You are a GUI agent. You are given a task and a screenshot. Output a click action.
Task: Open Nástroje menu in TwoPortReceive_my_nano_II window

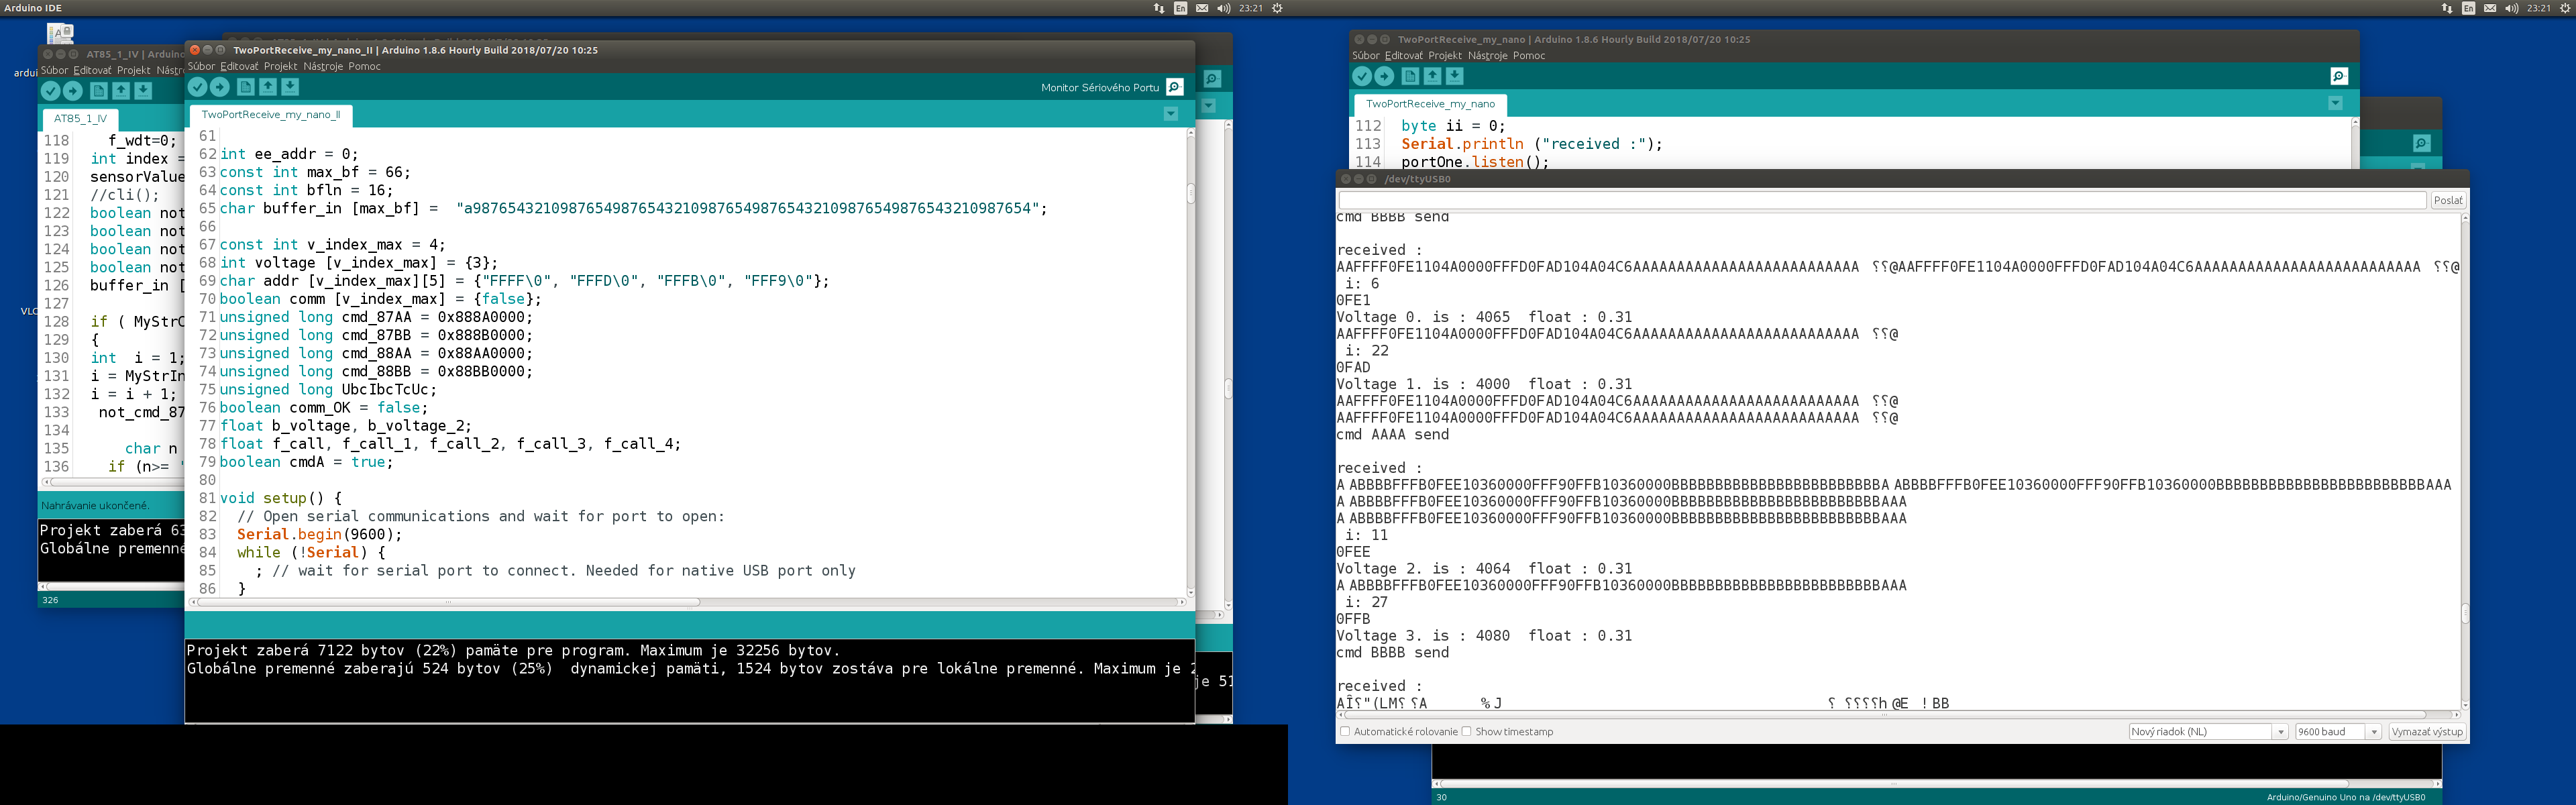(x=323, y=66)
